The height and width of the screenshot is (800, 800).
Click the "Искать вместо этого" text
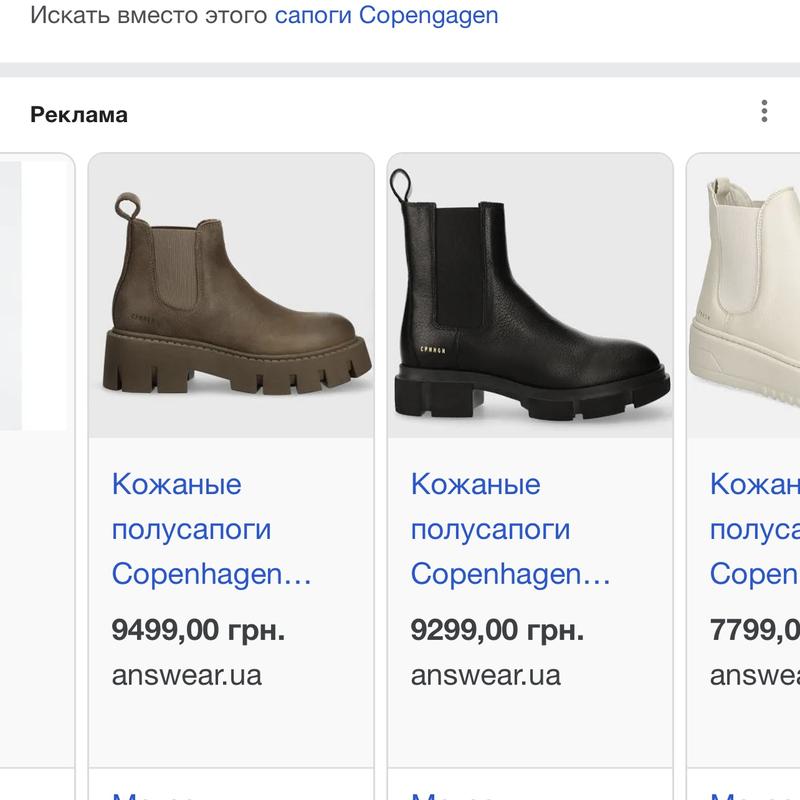(148, 15)
